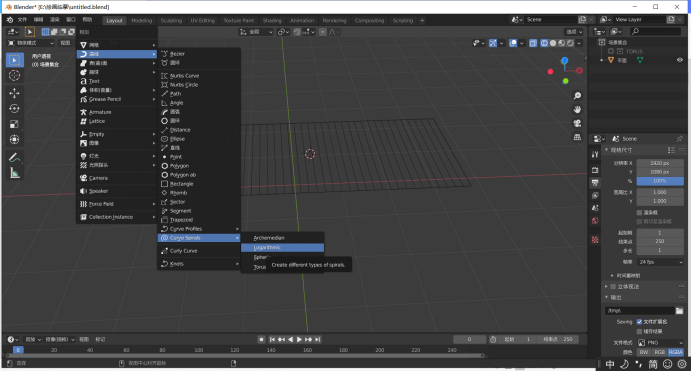The width and height of the screenshot is (692, 371).
Task: Toggle visibility eye of the plane object
Action: [680, 60]
